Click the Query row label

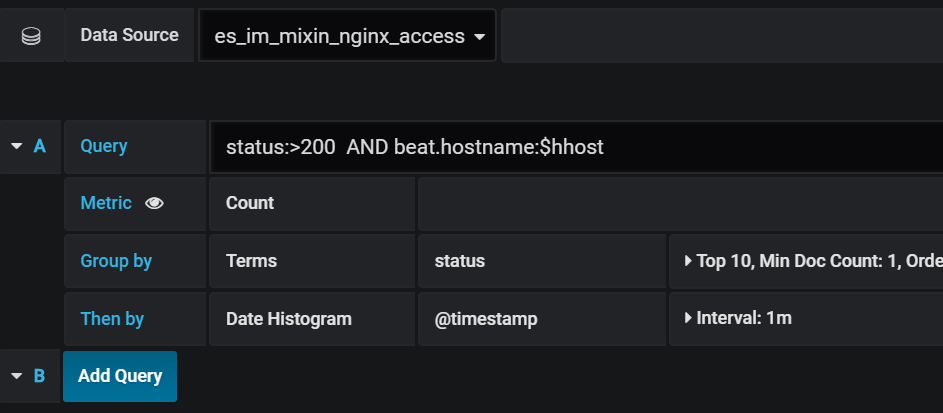click(103, 146)
